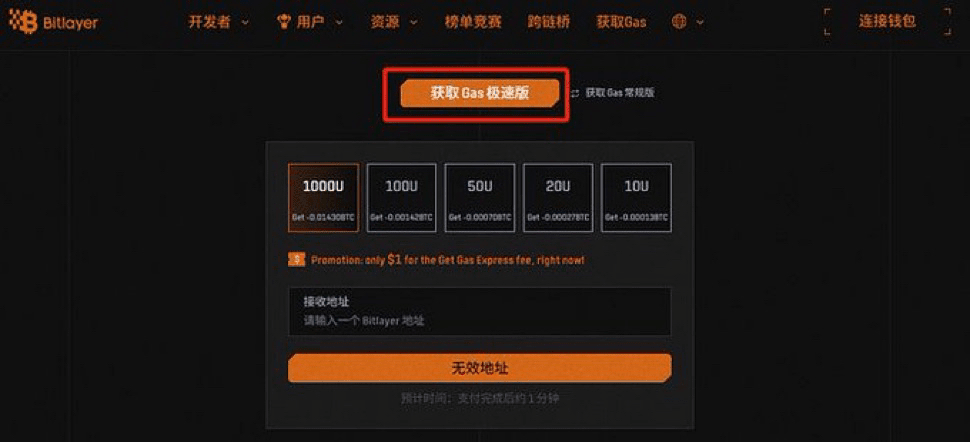Click the 接收地址 address input field
The height and width of the screenshot is (442, 970).
pos(480,311)
